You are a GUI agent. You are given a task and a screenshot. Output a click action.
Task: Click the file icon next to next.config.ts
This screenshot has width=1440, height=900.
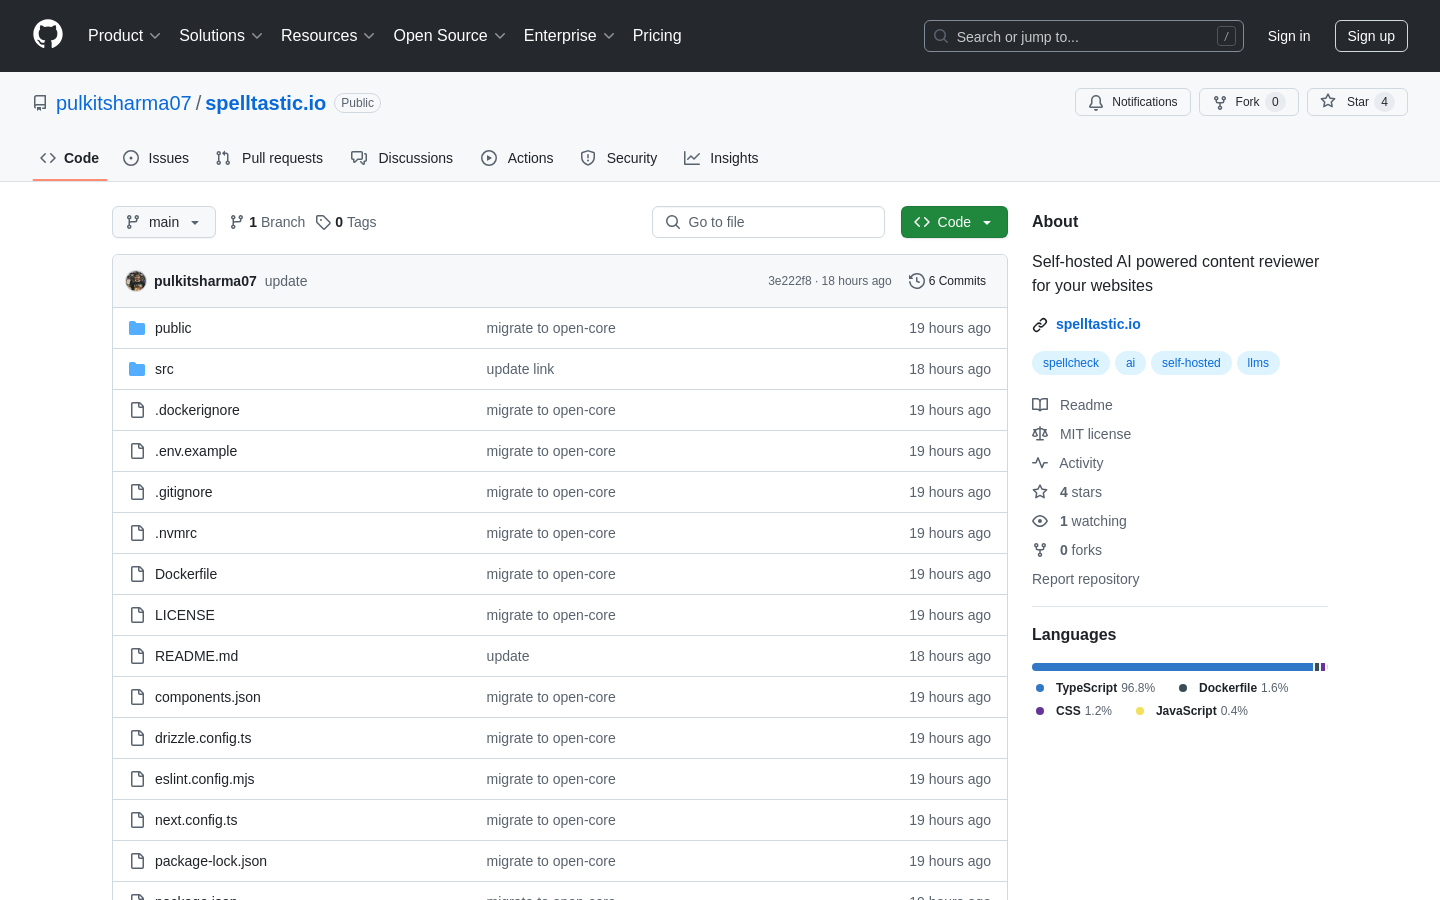point(137,820)
